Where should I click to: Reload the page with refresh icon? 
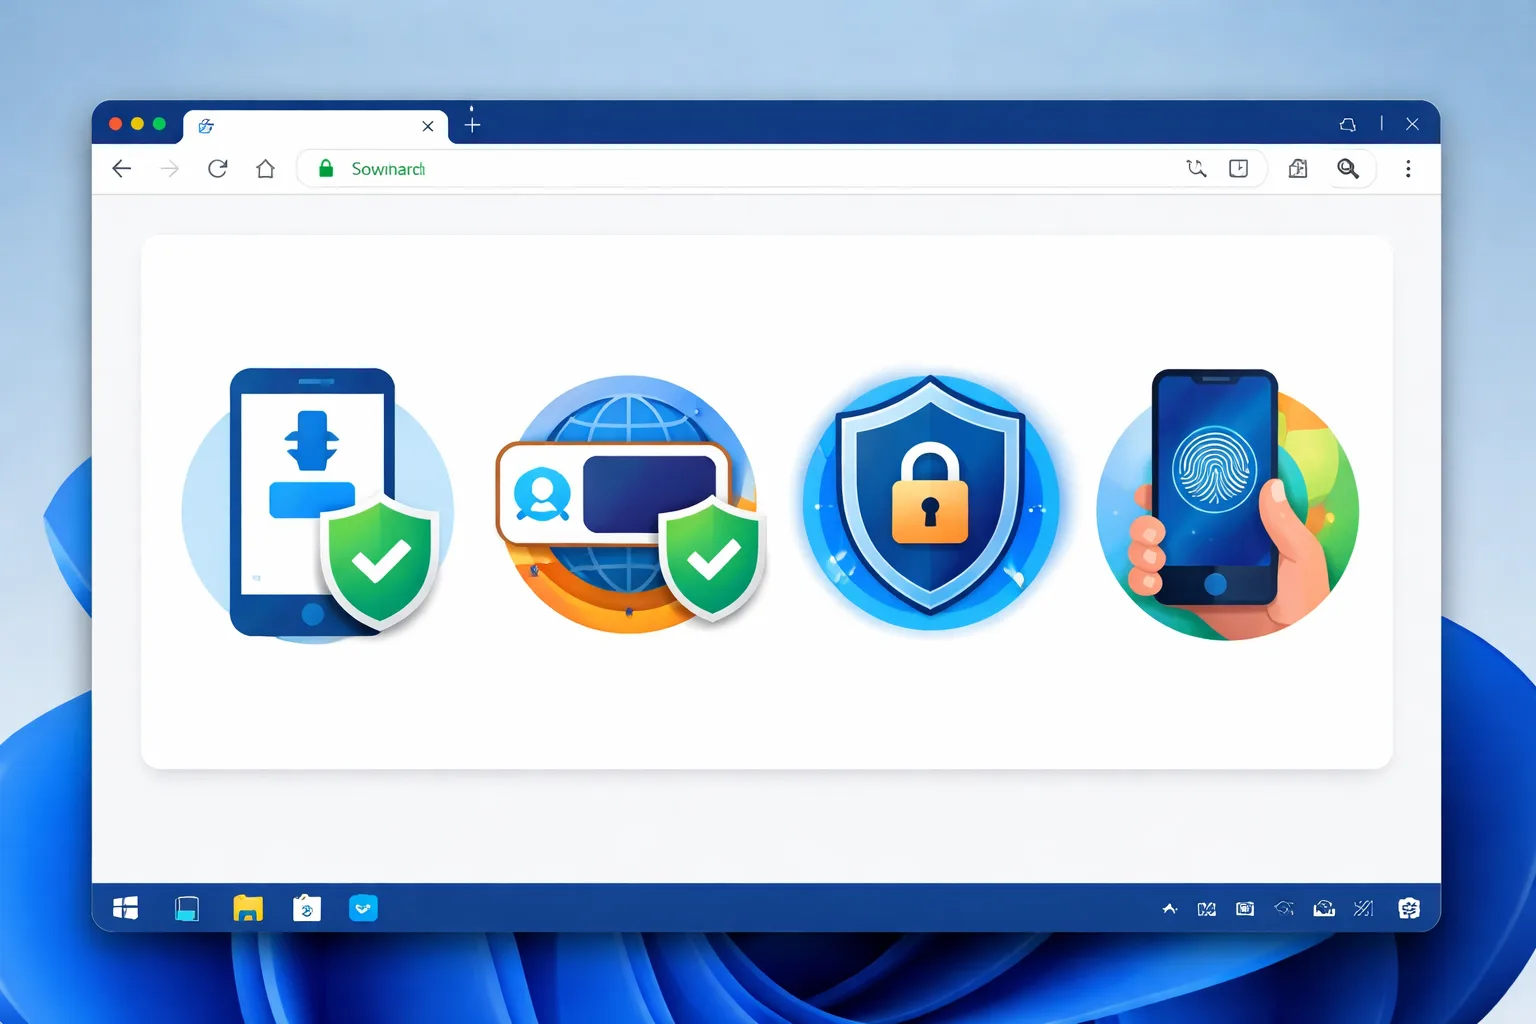point(218,168)
